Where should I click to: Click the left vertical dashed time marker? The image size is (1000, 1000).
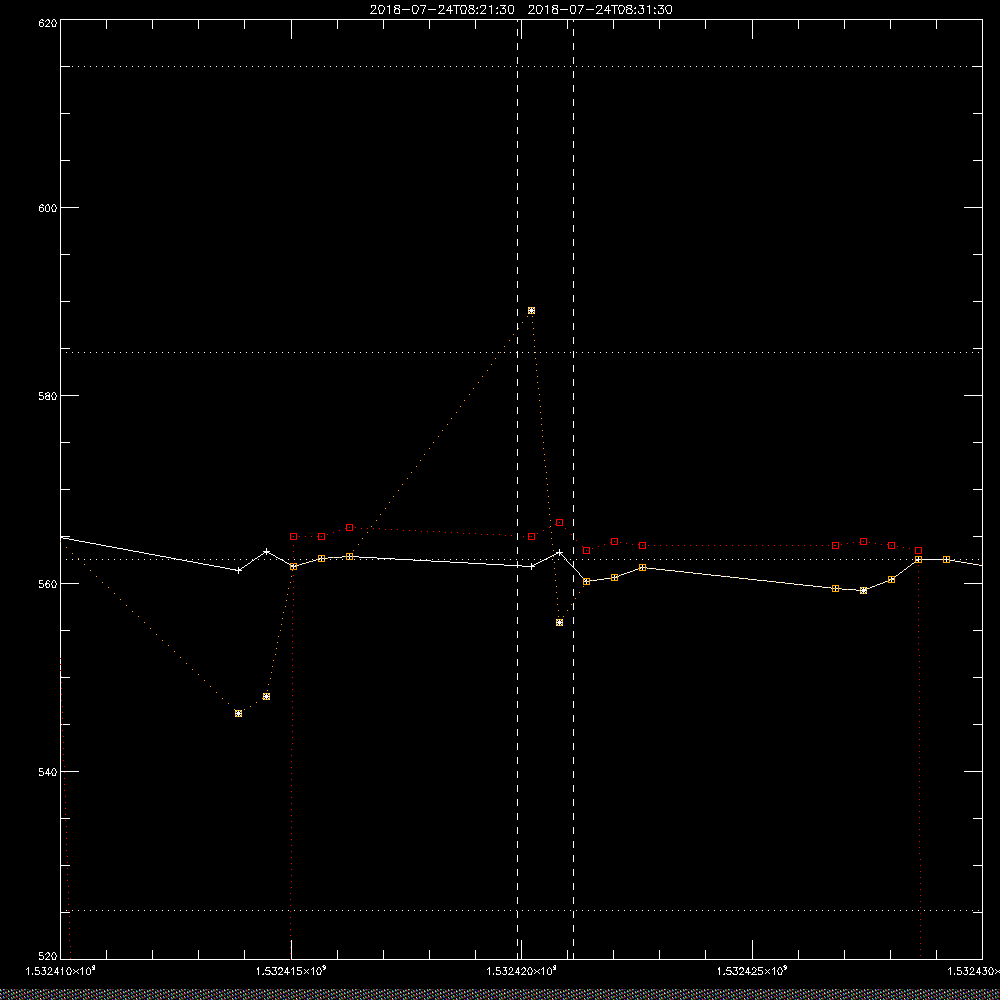point(517,488)
